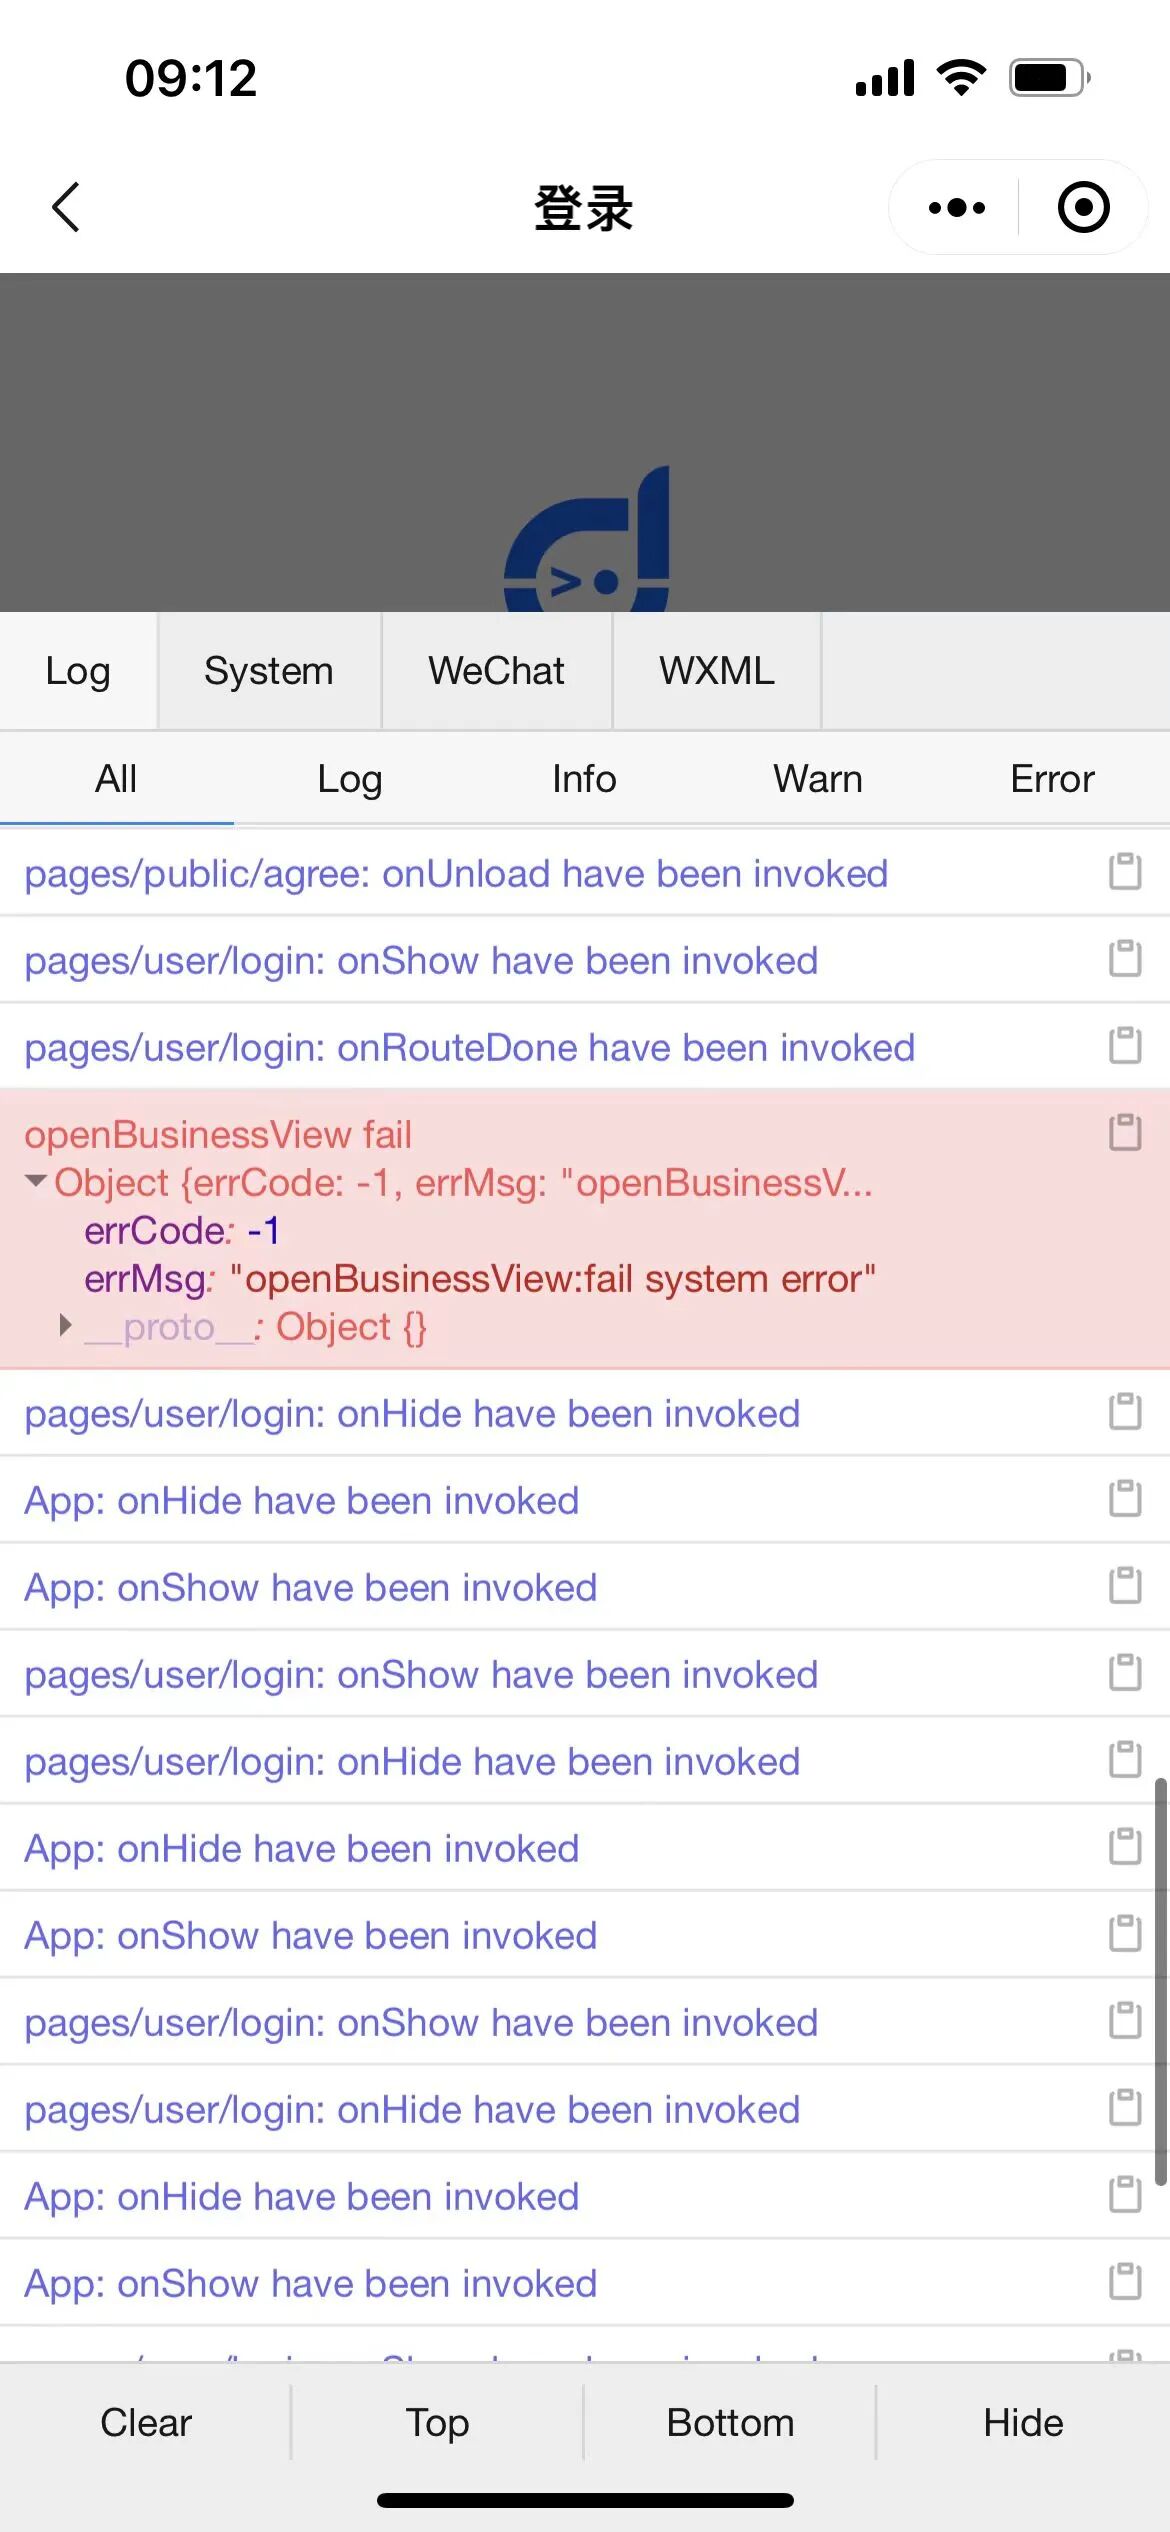The image size is (1170, 2532).
Task: Jump to Bottom of the log list
Action: [730, 2423]
